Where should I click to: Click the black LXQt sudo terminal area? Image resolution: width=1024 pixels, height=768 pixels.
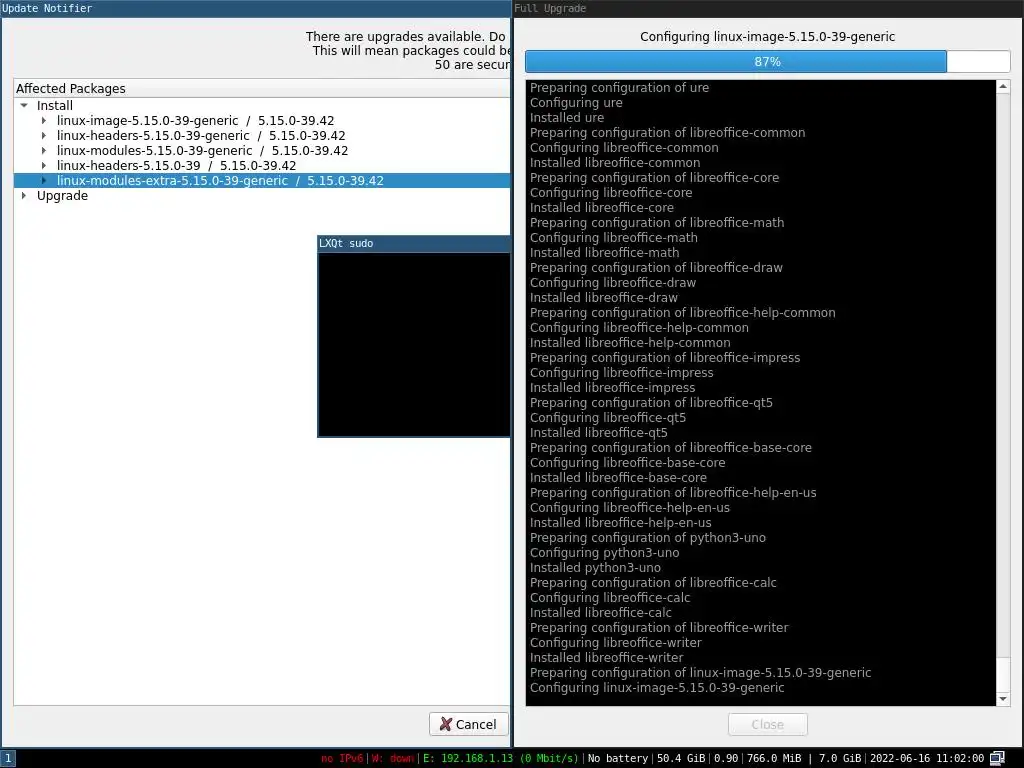413,344
